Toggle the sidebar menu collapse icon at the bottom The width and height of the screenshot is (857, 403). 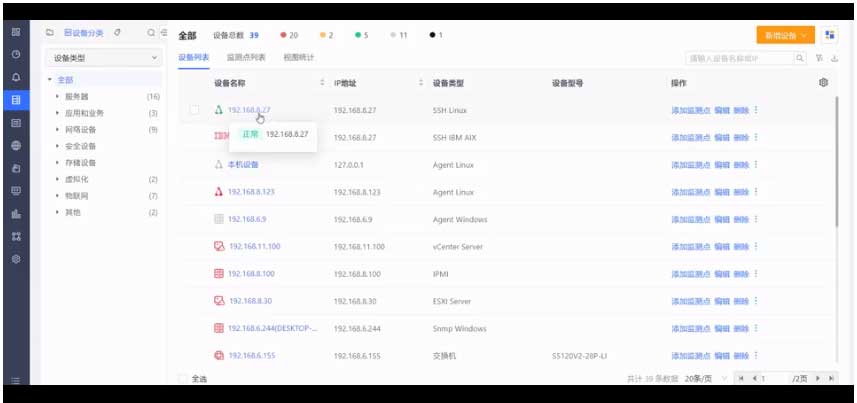pyautogui.click(x=16, y=381)
